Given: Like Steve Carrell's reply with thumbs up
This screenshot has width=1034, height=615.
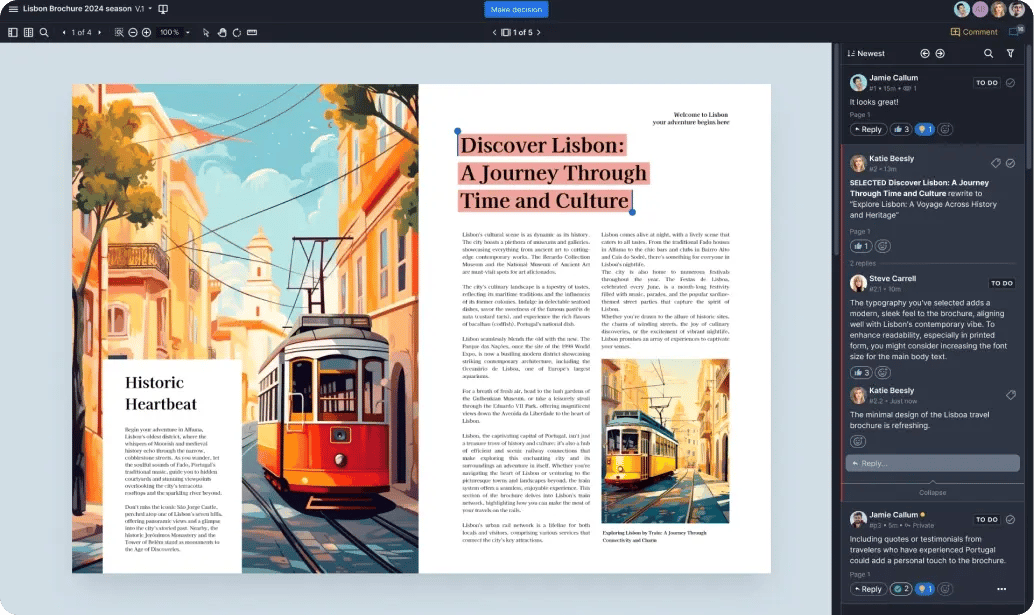Looking at the screenshot, I should click(x=862, y=371).
